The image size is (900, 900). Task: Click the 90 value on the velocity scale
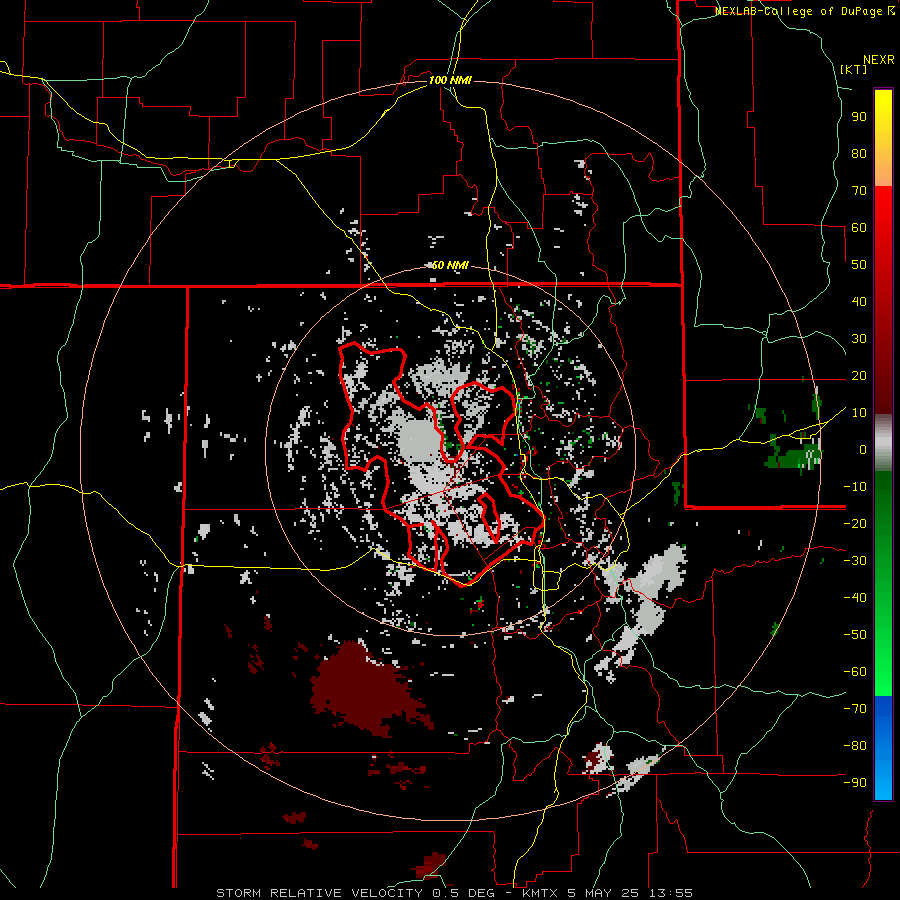(x=859, y=117)
